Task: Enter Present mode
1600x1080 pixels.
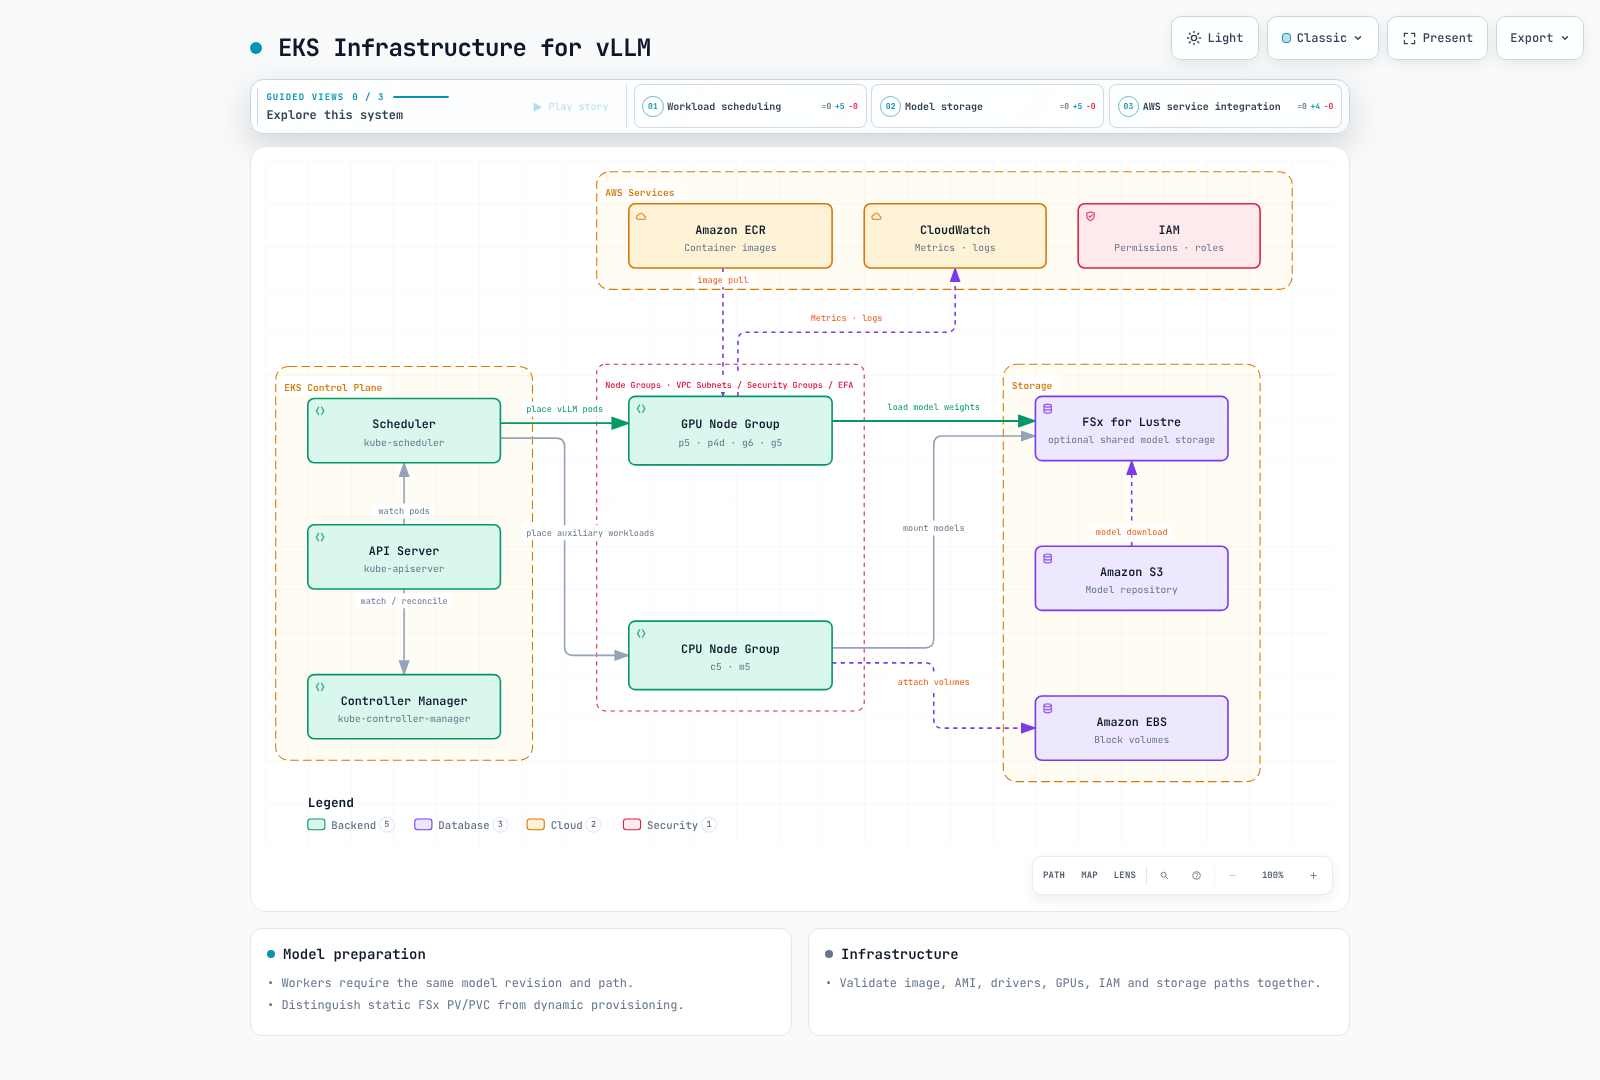Action: pos(1437,38)
